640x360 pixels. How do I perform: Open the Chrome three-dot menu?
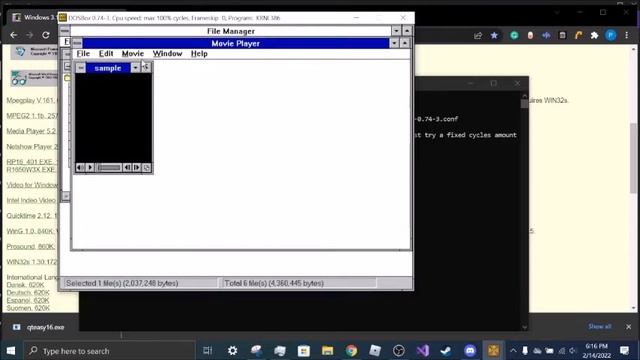coord(627,36)
